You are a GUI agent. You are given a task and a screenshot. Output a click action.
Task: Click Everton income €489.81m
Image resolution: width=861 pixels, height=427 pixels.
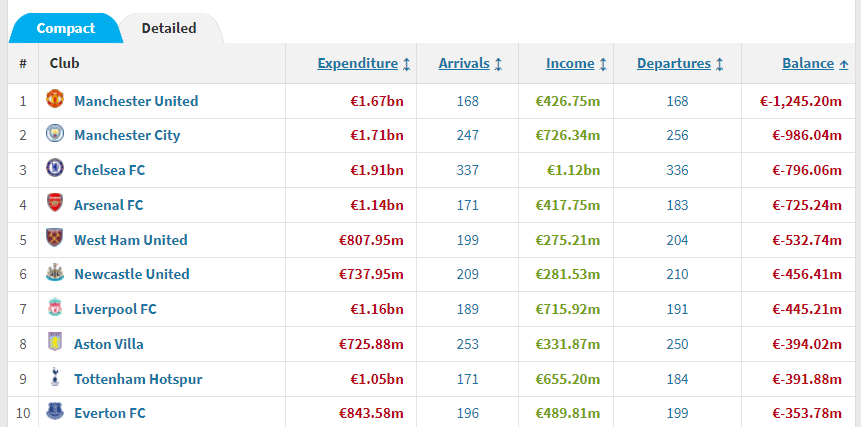pyautogui.click(x=568, y=413)
